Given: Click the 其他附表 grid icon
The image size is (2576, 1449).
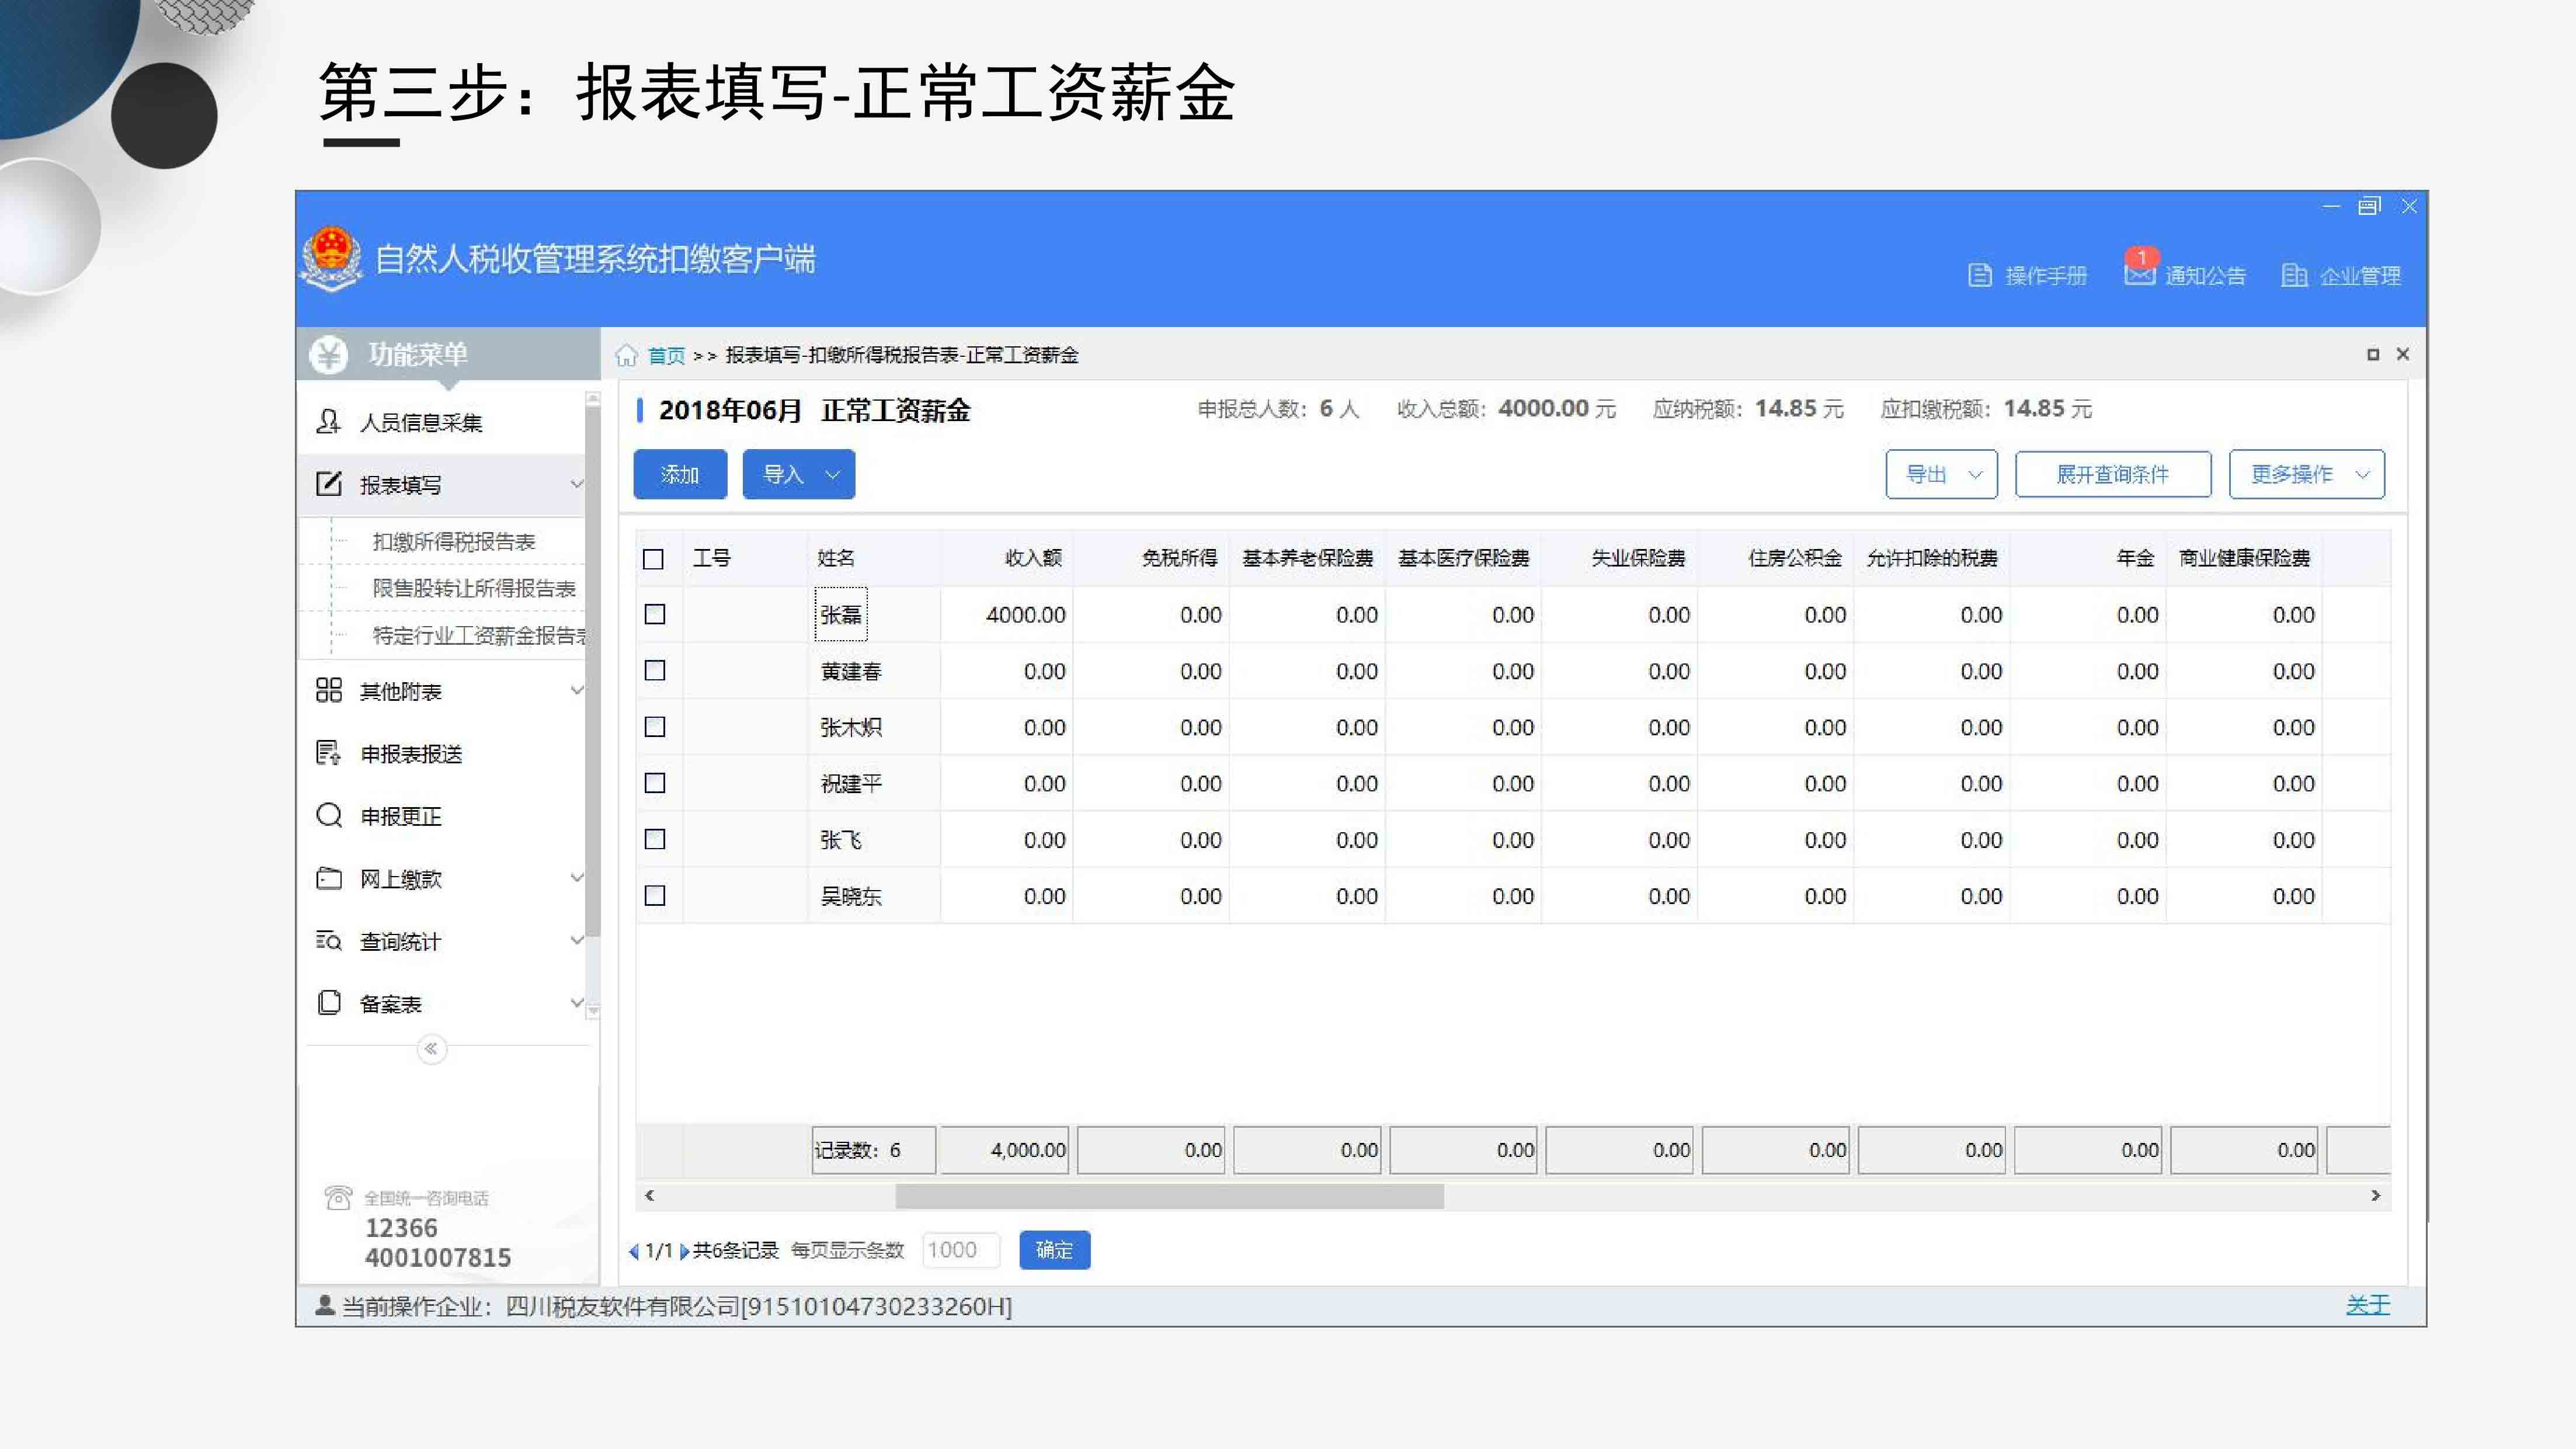Looking at the screenshot, I should [328, 690].
